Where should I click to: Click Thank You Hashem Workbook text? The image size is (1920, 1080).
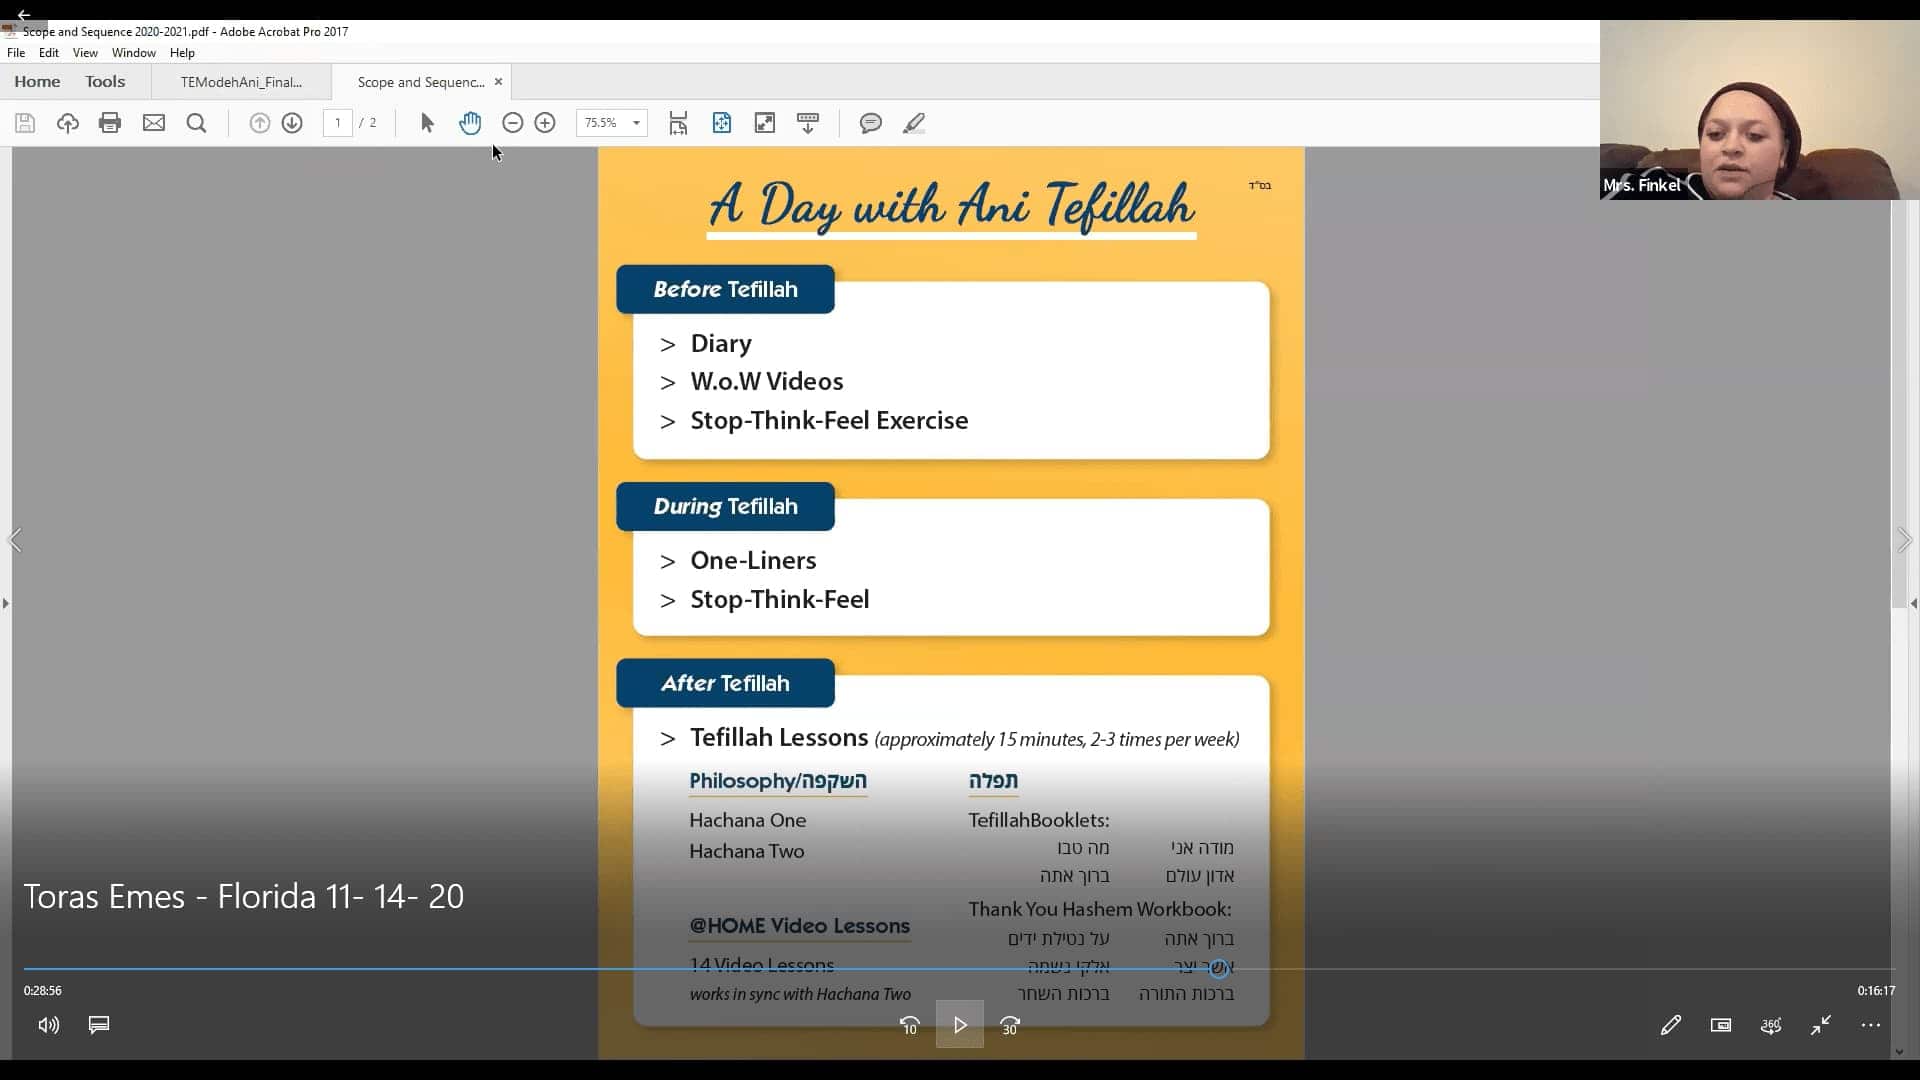(1099, 909)
